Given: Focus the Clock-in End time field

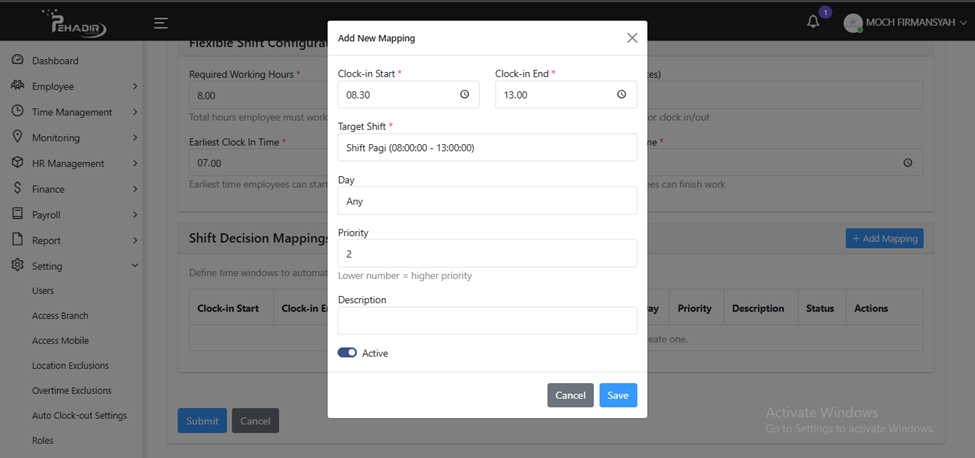Looking at the screenshot, I should point(566,94).
